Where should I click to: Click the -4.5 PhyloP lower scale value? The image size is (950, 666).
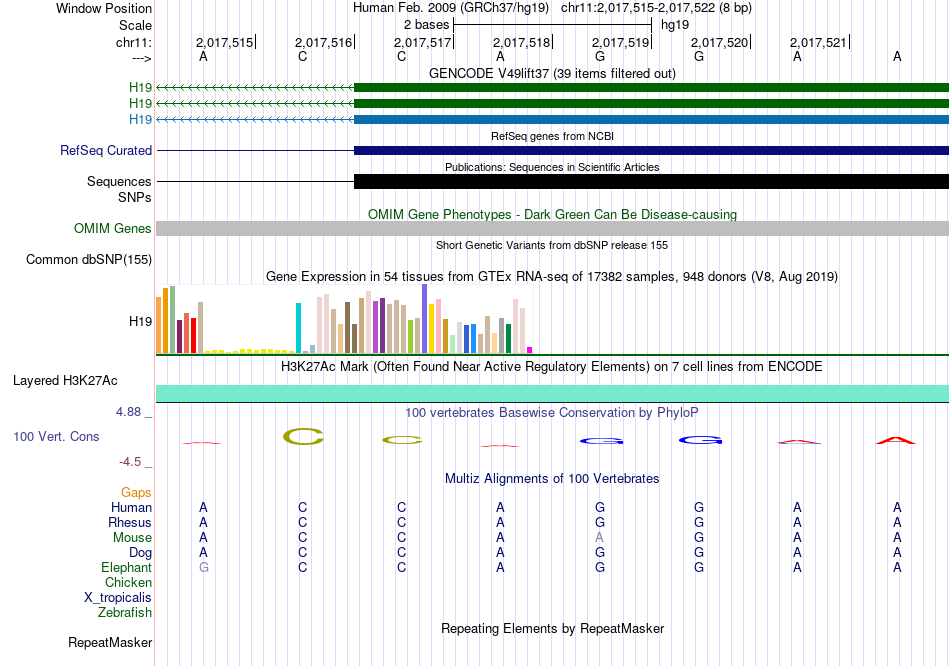click(130, 462)
